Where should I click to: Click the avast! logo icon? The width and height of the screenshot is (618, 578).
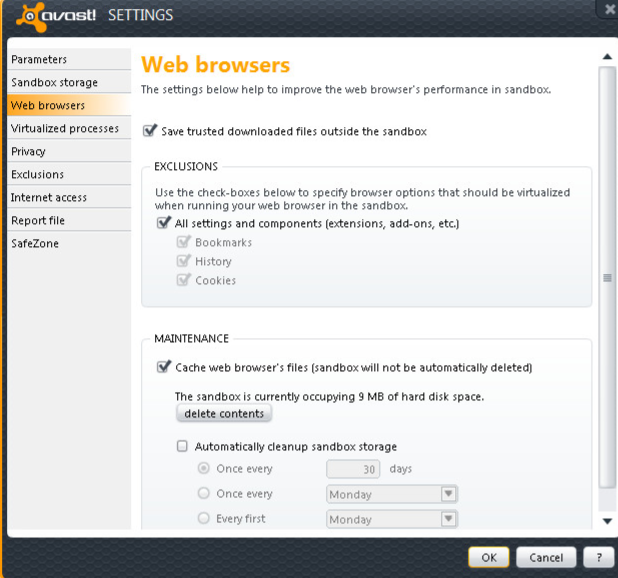(x=31, y=17)
